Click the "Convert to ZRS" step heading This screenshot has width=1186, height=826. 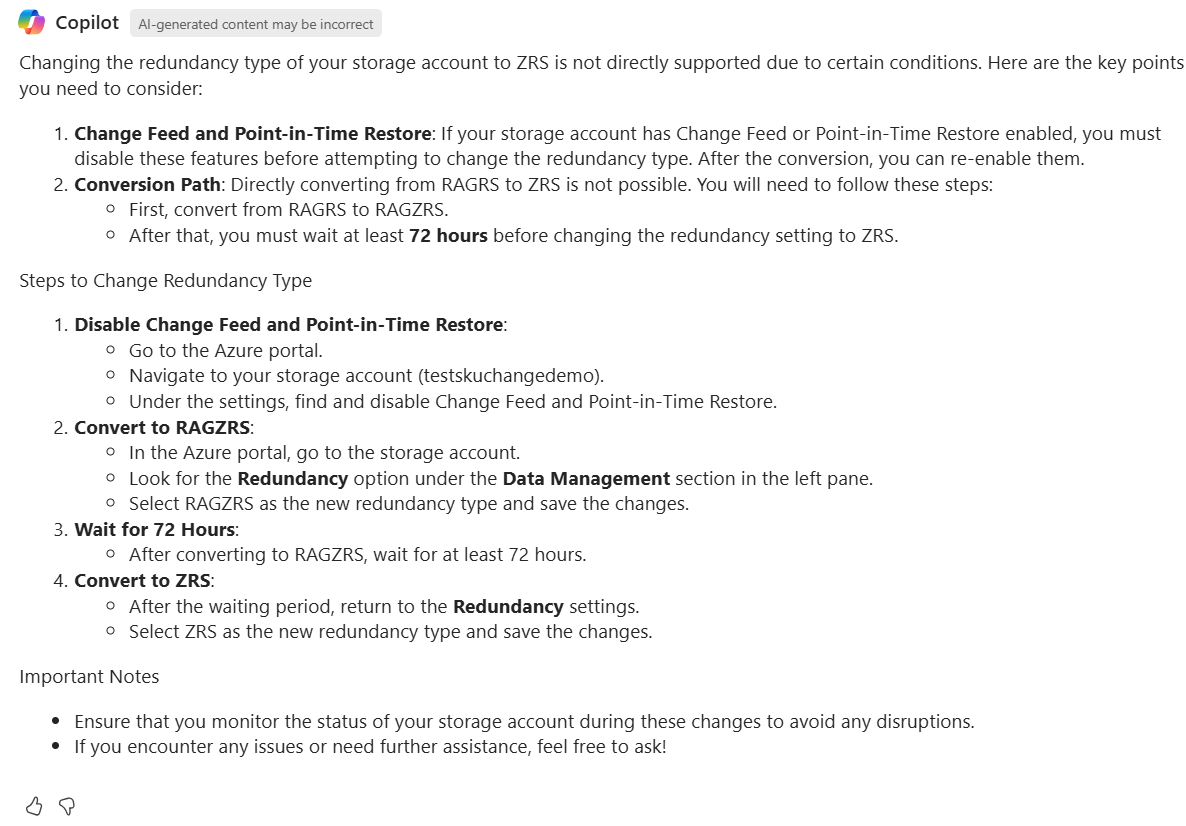pyautogui.click(x=143, y=580)
